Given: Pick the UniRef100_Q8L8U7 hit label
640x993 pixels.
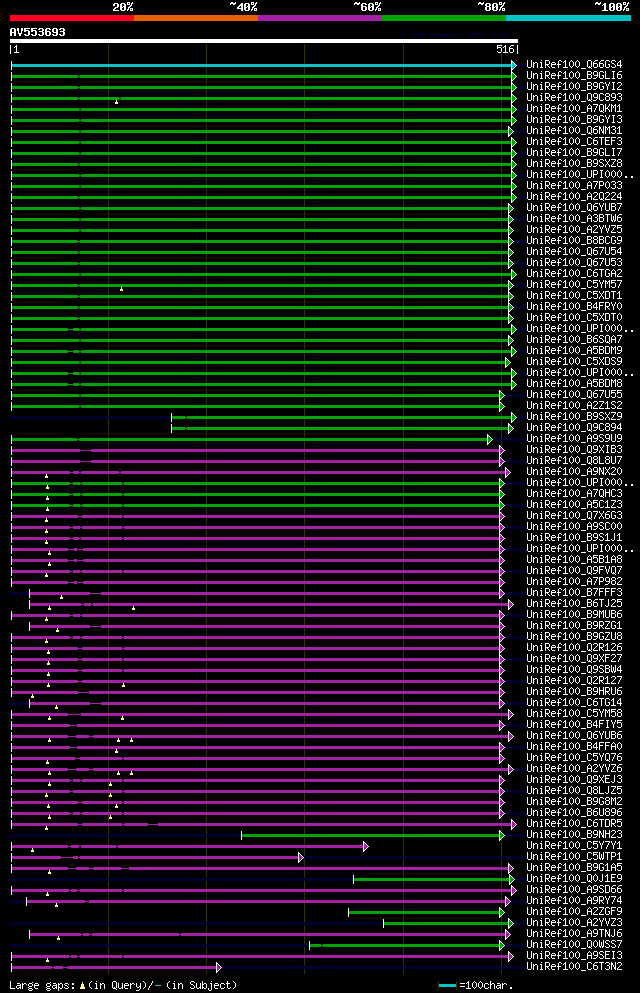Looking at the screenshot, I should point(574,460).
